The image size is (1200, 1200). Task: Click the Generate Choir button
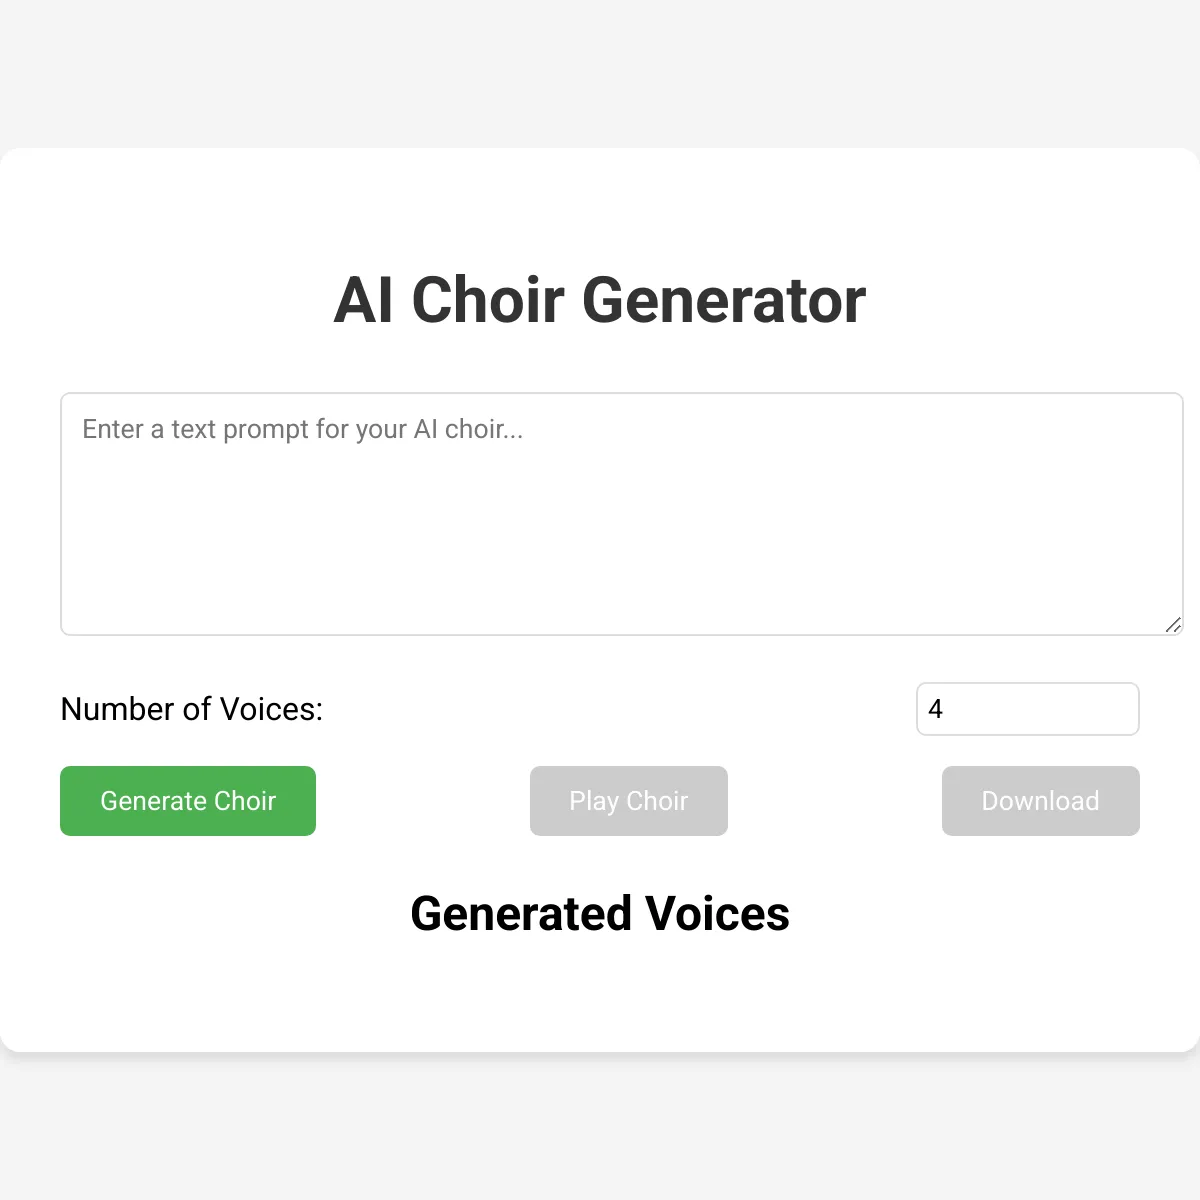point(188,801)
